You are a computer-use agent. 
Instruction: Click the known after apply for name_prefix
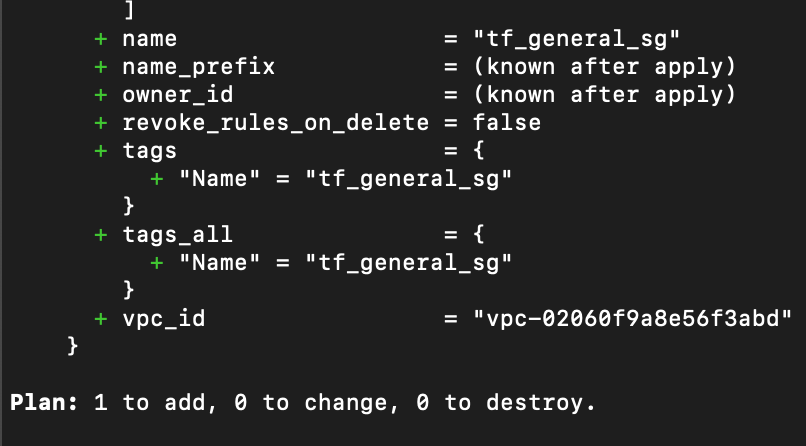605,67
